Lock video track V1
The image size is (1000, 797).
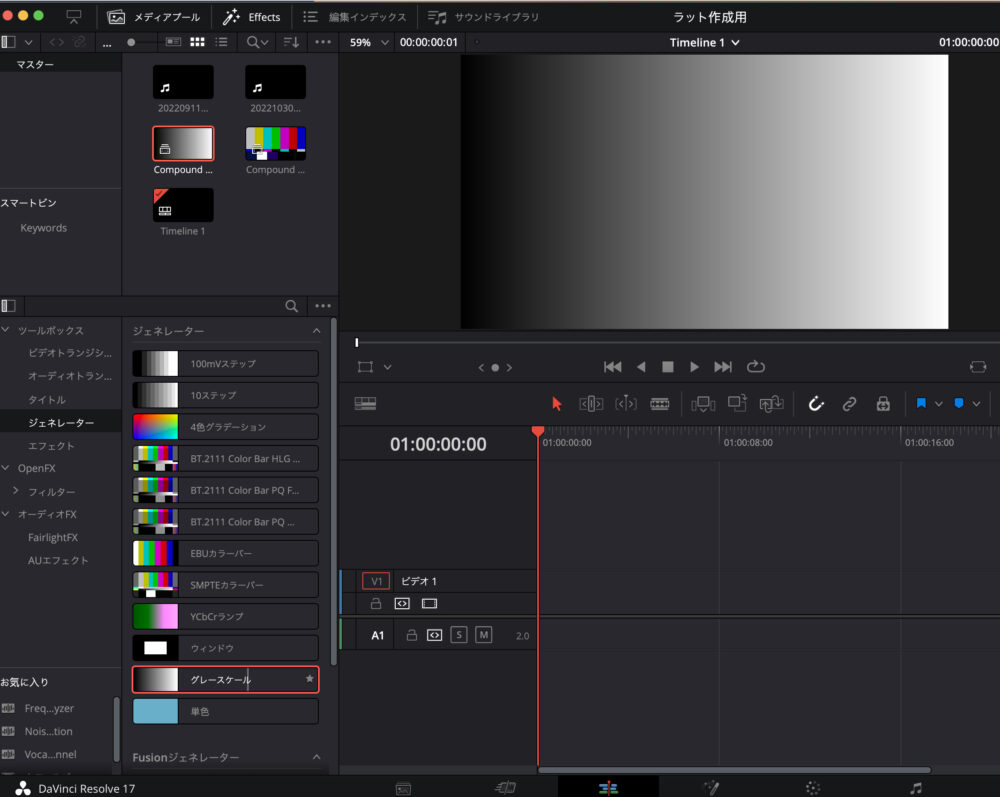point(376,603)
